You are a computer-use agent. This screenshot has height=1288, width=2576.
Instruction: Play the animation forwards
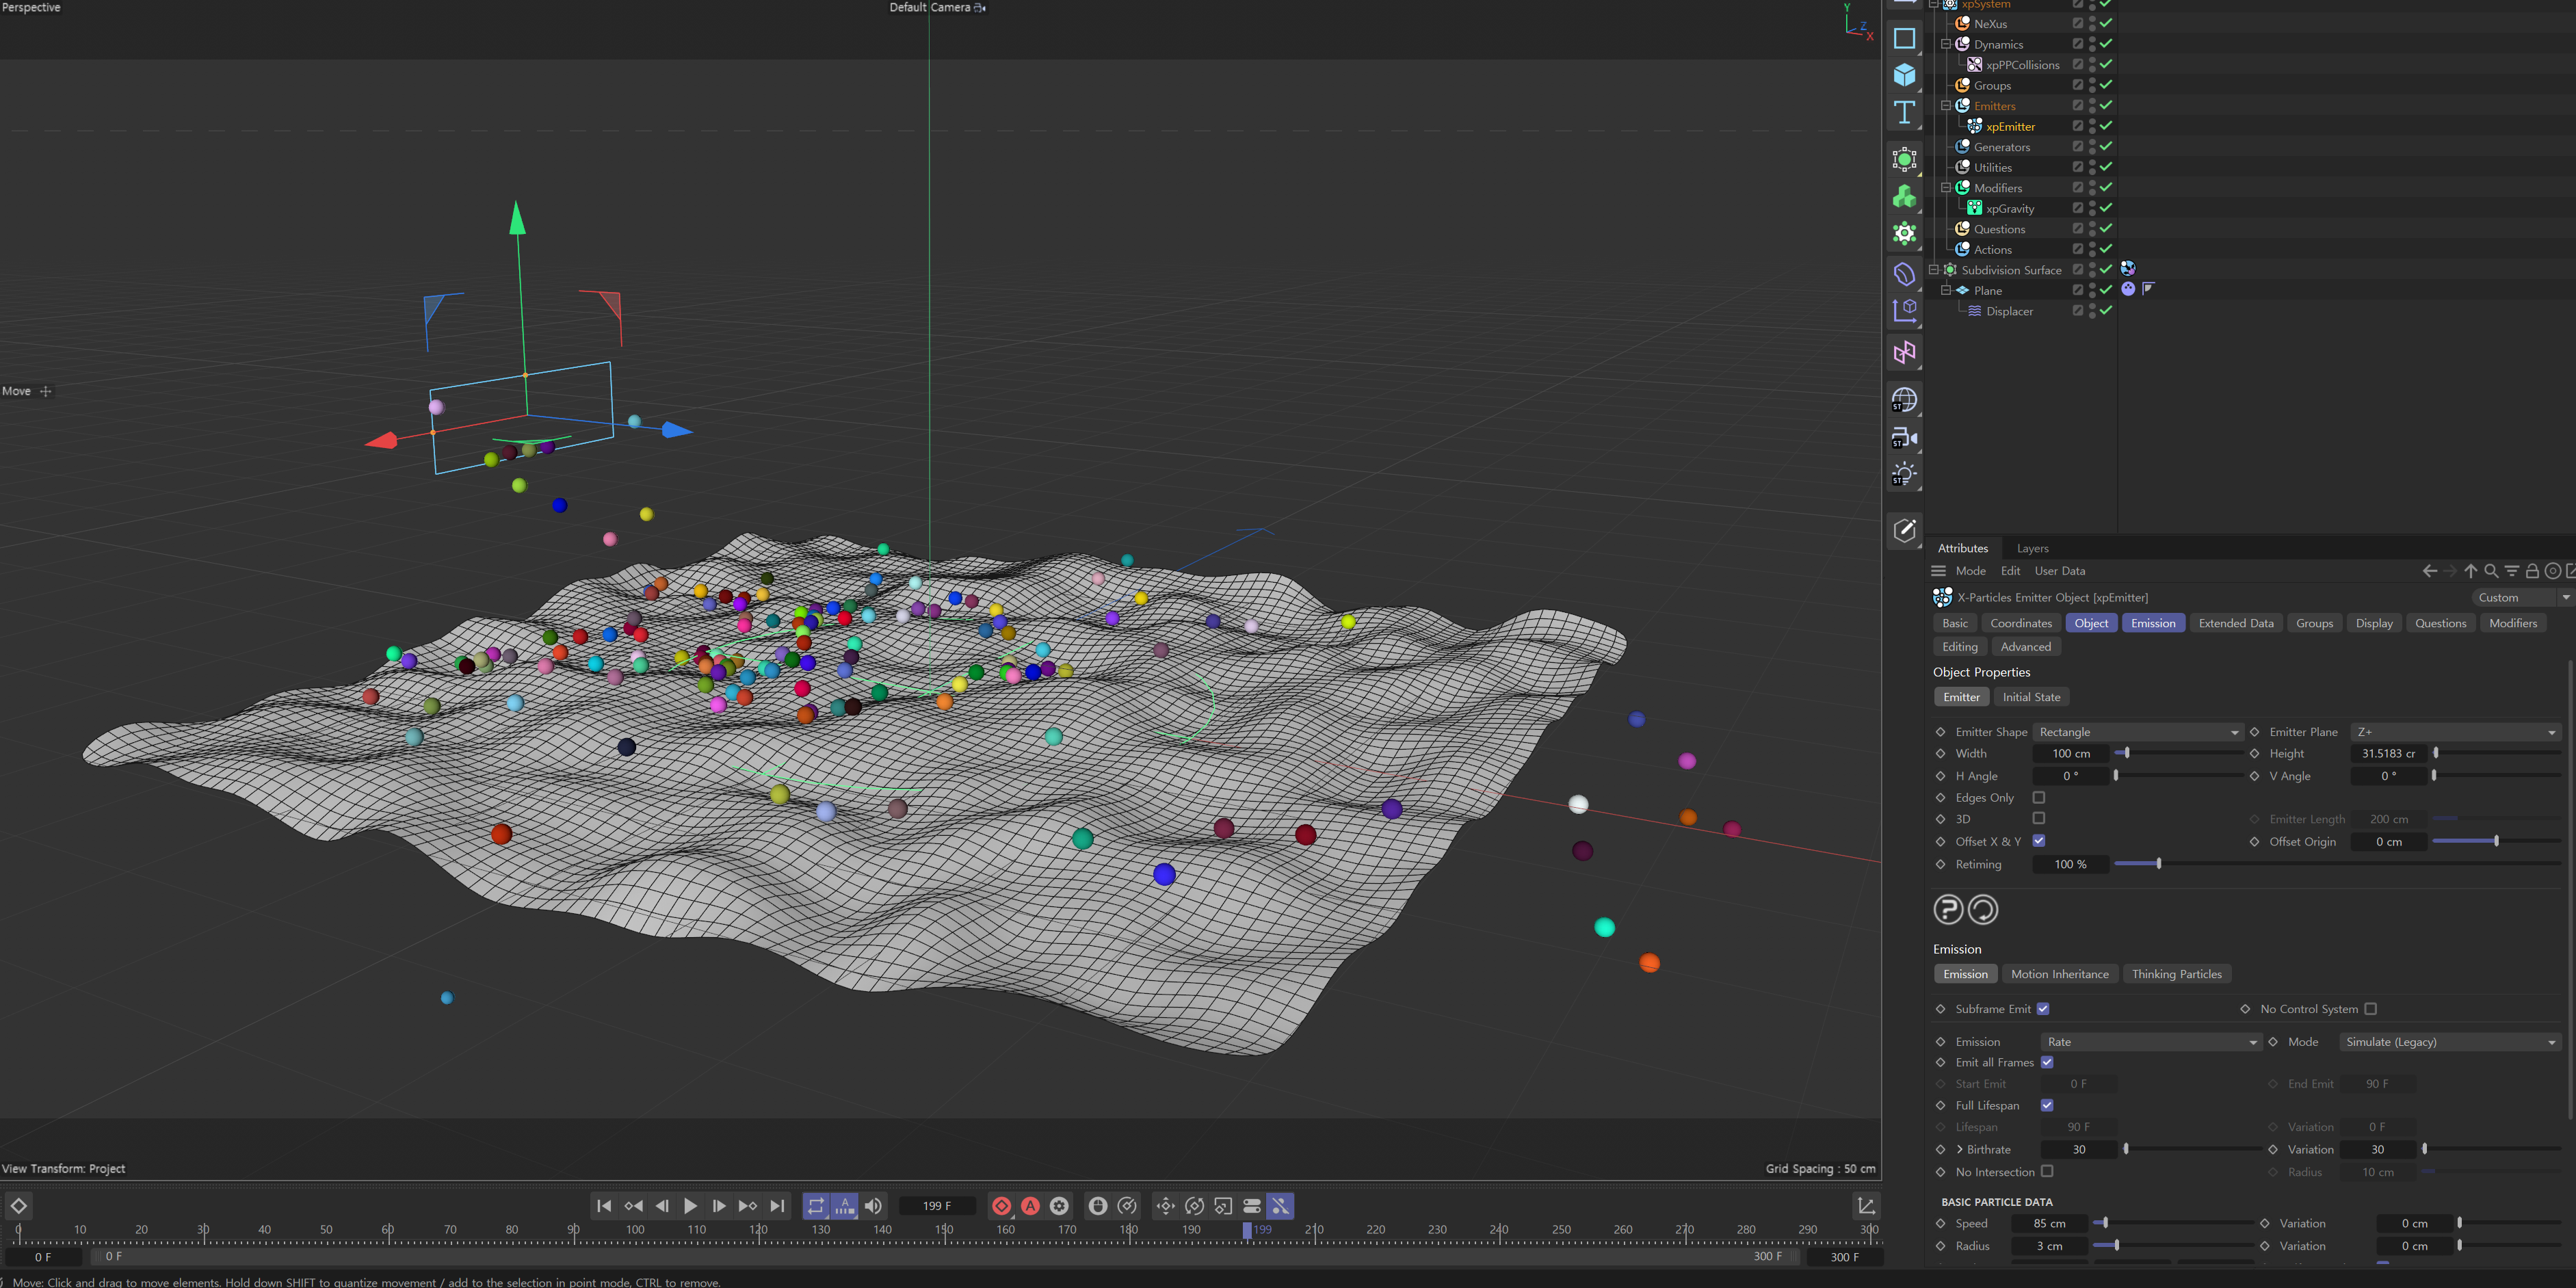(690, 1206)
